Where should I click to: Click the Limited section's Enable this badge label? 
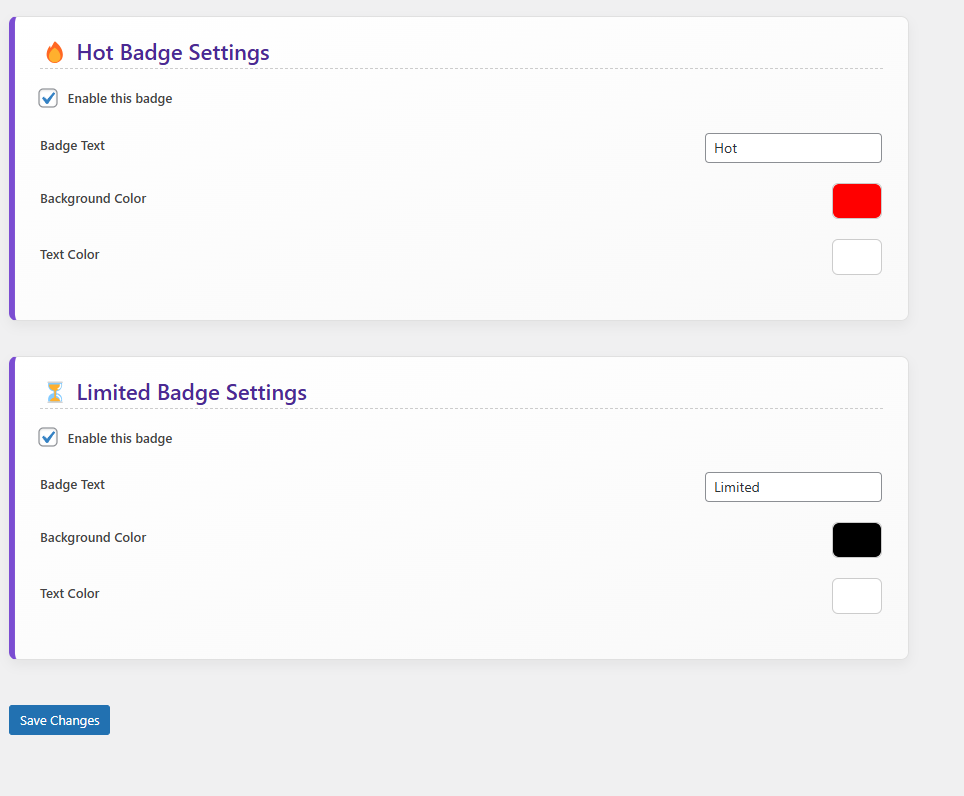click(x=120, y=438)
